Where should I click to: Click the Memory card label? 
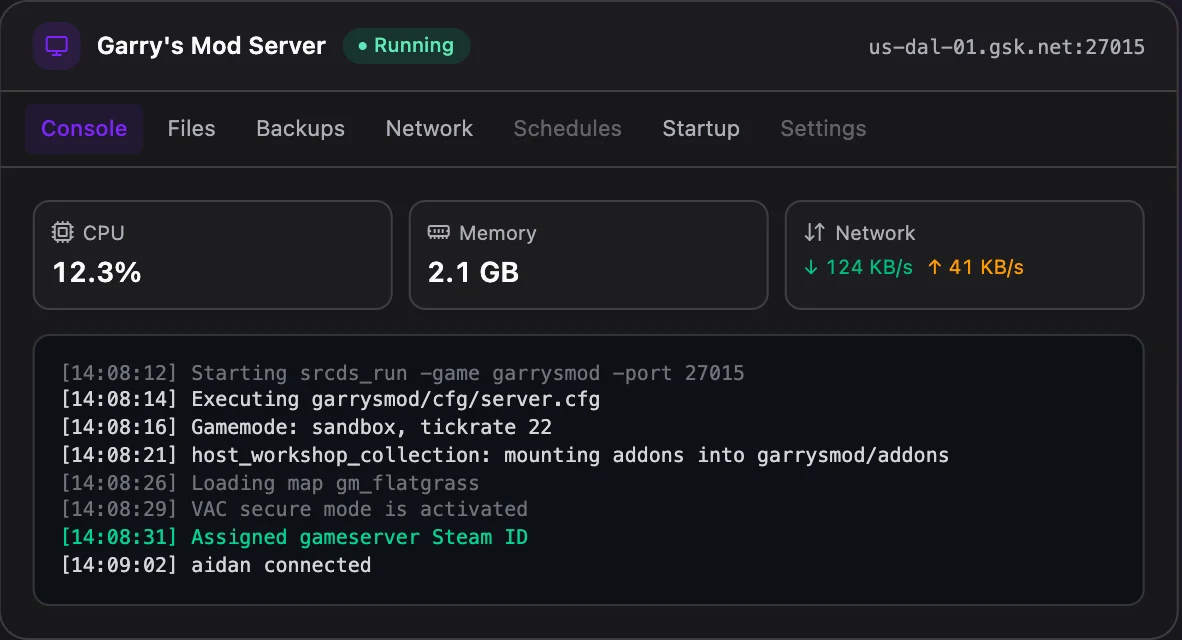(498, 233)
